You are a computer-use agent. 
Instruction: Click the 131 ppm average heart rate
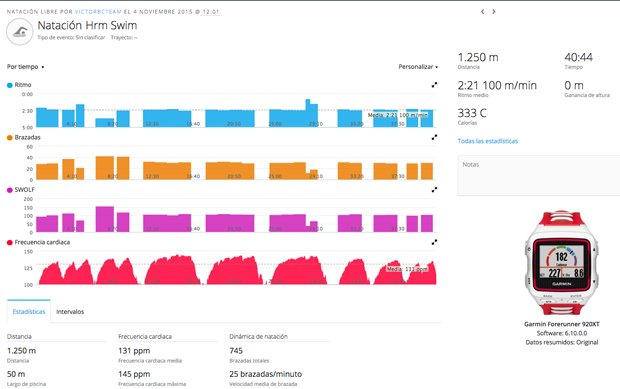[x=134, y=351]
